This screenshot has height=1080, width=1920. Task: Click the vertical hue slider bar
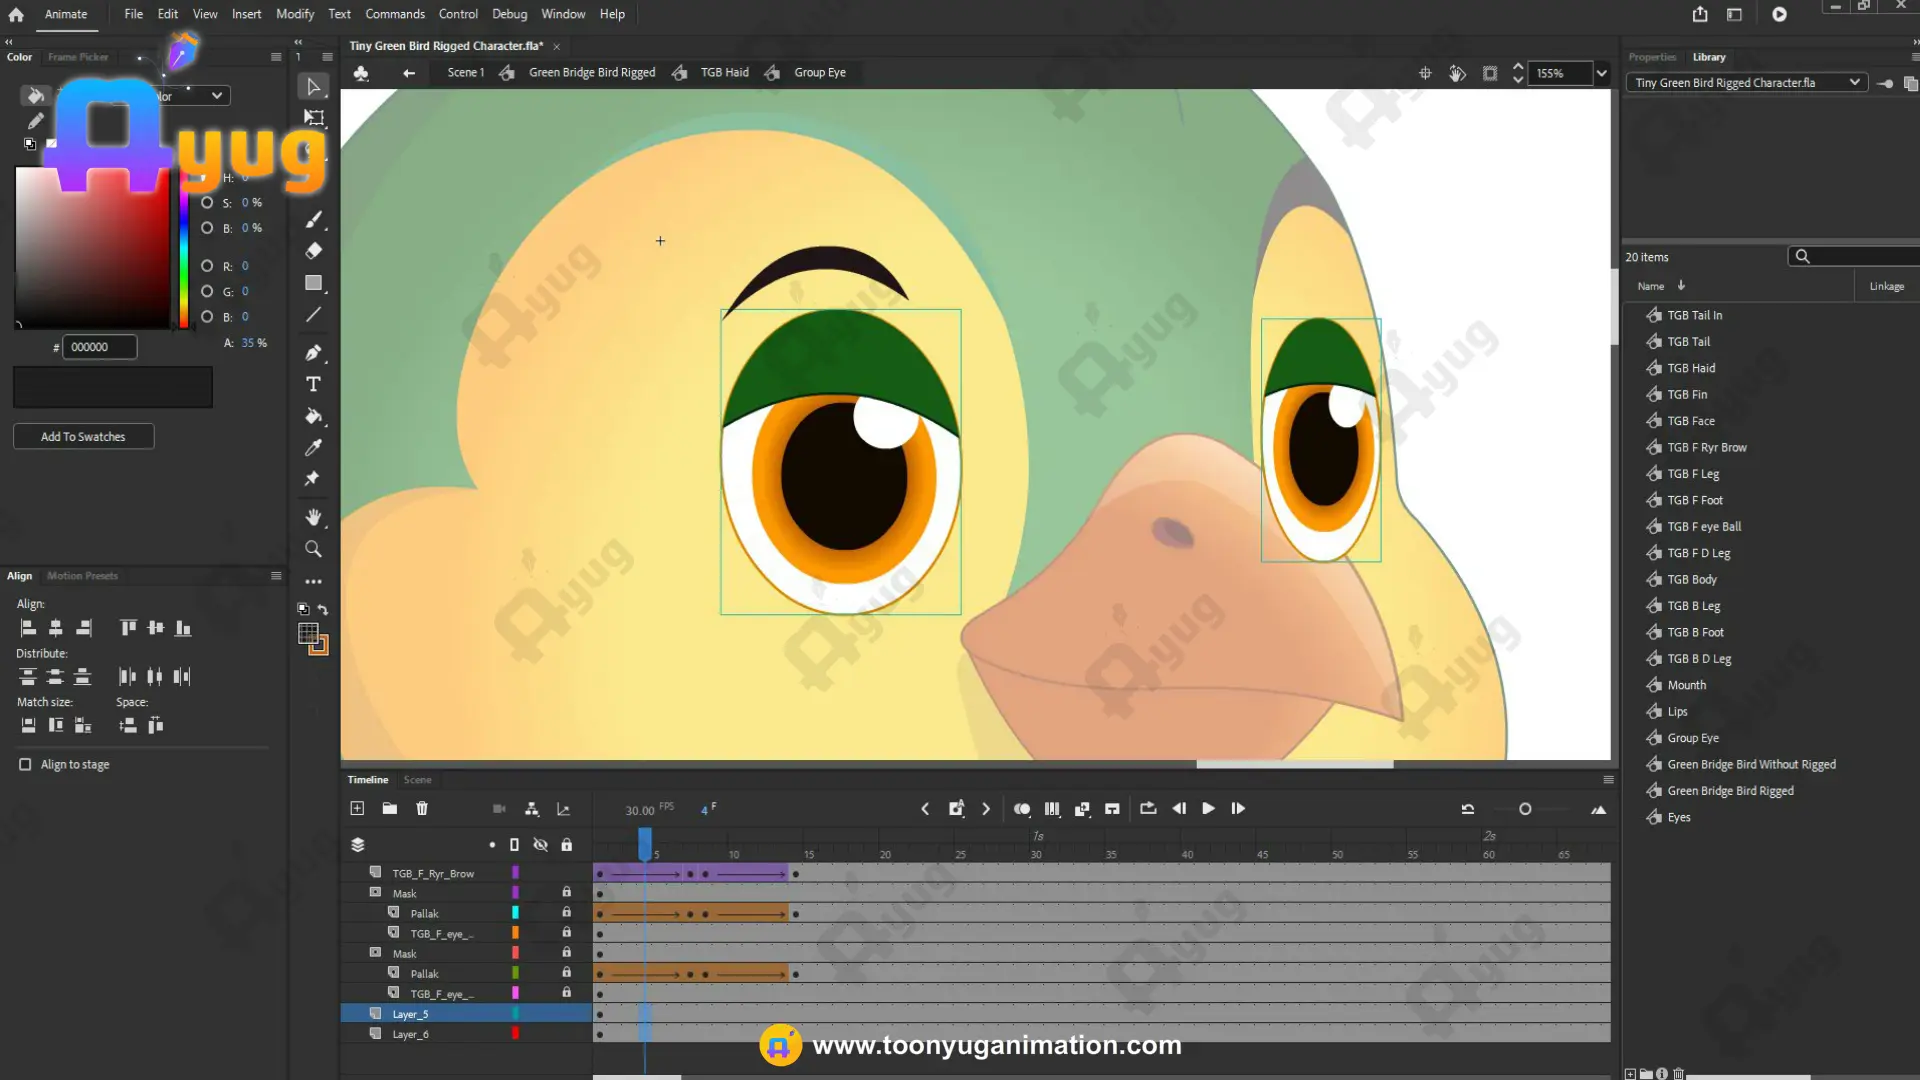[184, 248]
